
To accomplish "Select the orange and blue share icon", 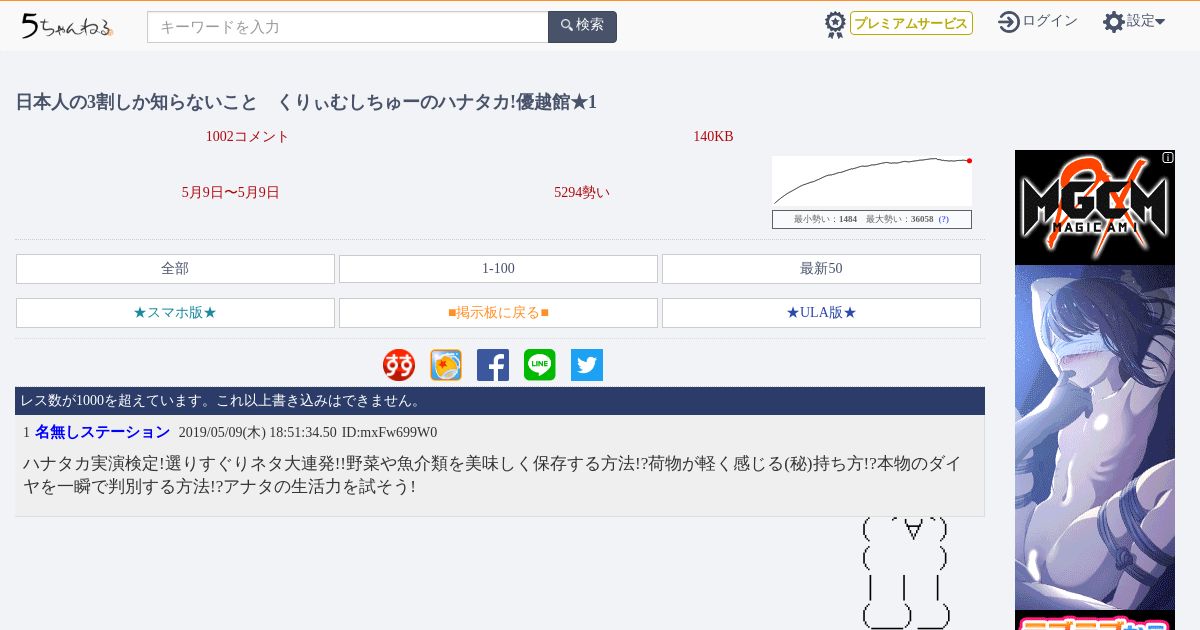I will (x=446, y=365).
